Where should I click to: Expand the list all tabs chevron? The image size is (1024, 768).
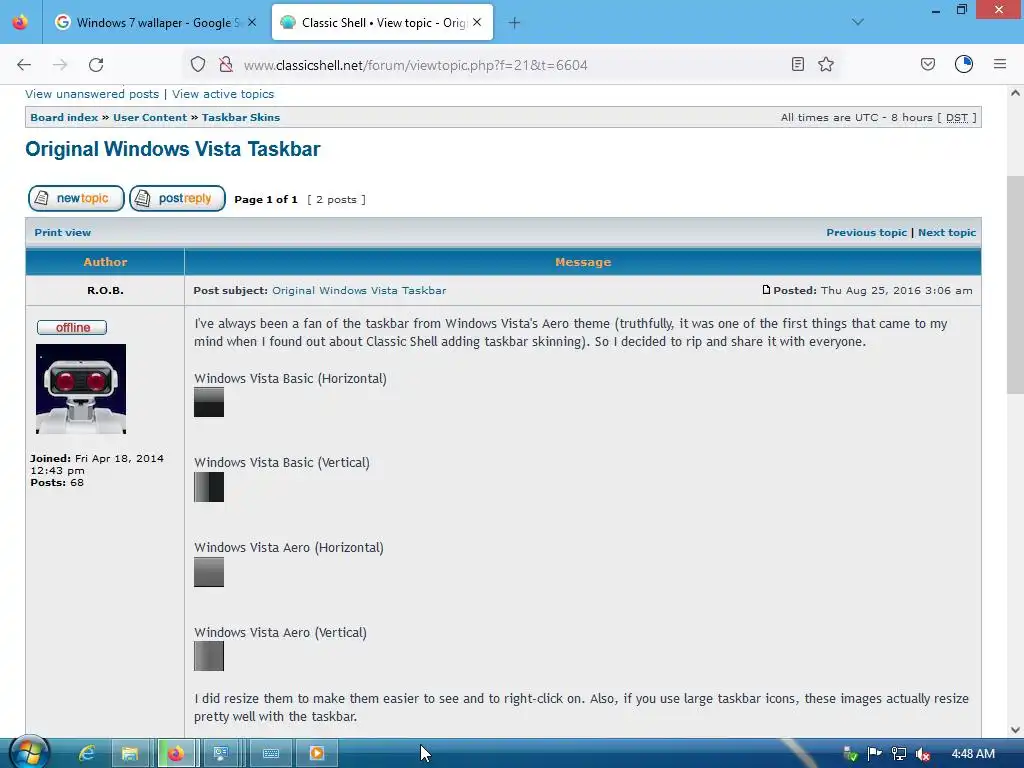[858, 22]
